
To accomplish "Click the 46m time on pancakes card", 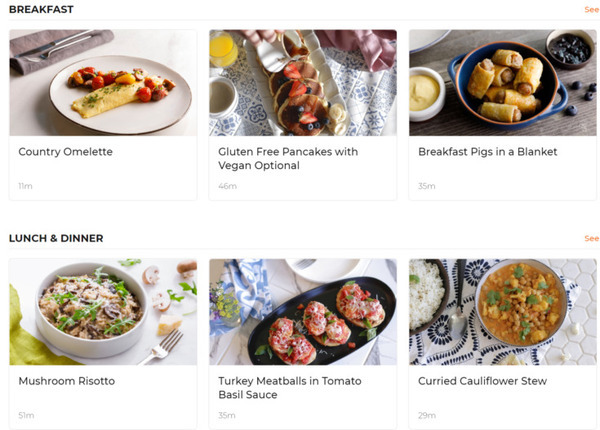I will [x=227, y=186].
